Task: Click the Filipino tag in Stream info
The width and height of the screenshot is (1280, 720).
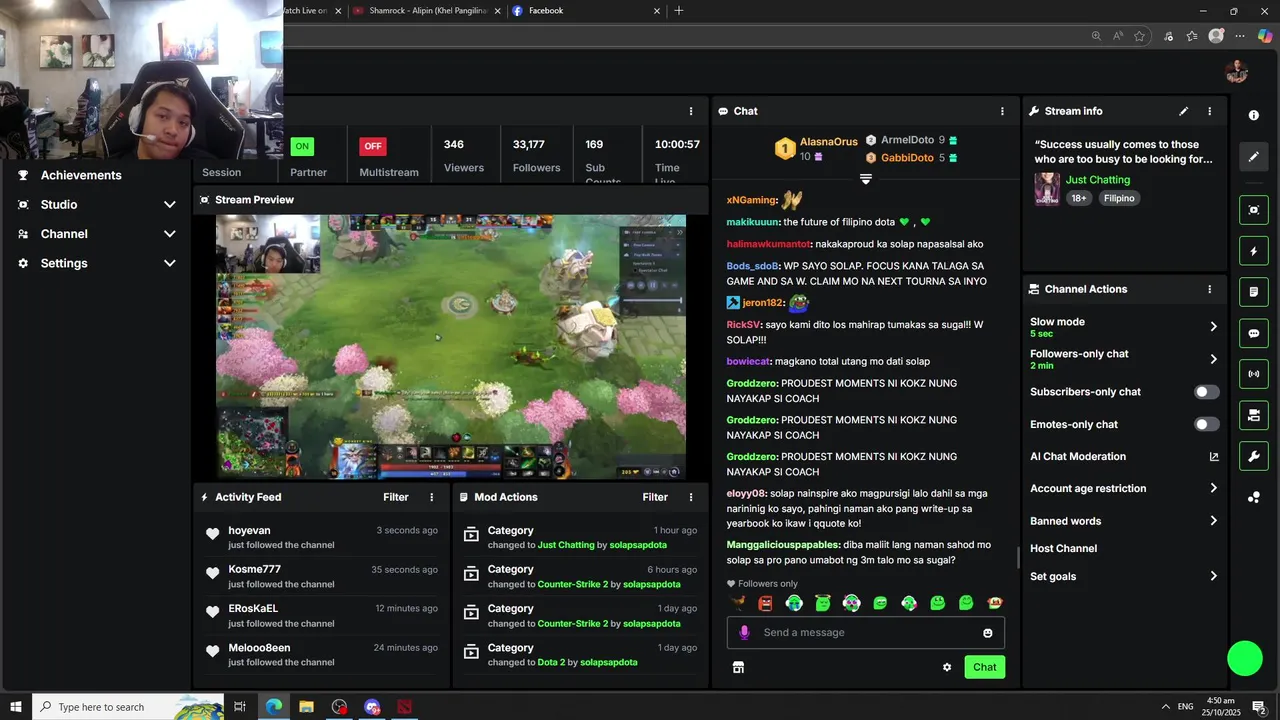Action: coord(1119,199)
